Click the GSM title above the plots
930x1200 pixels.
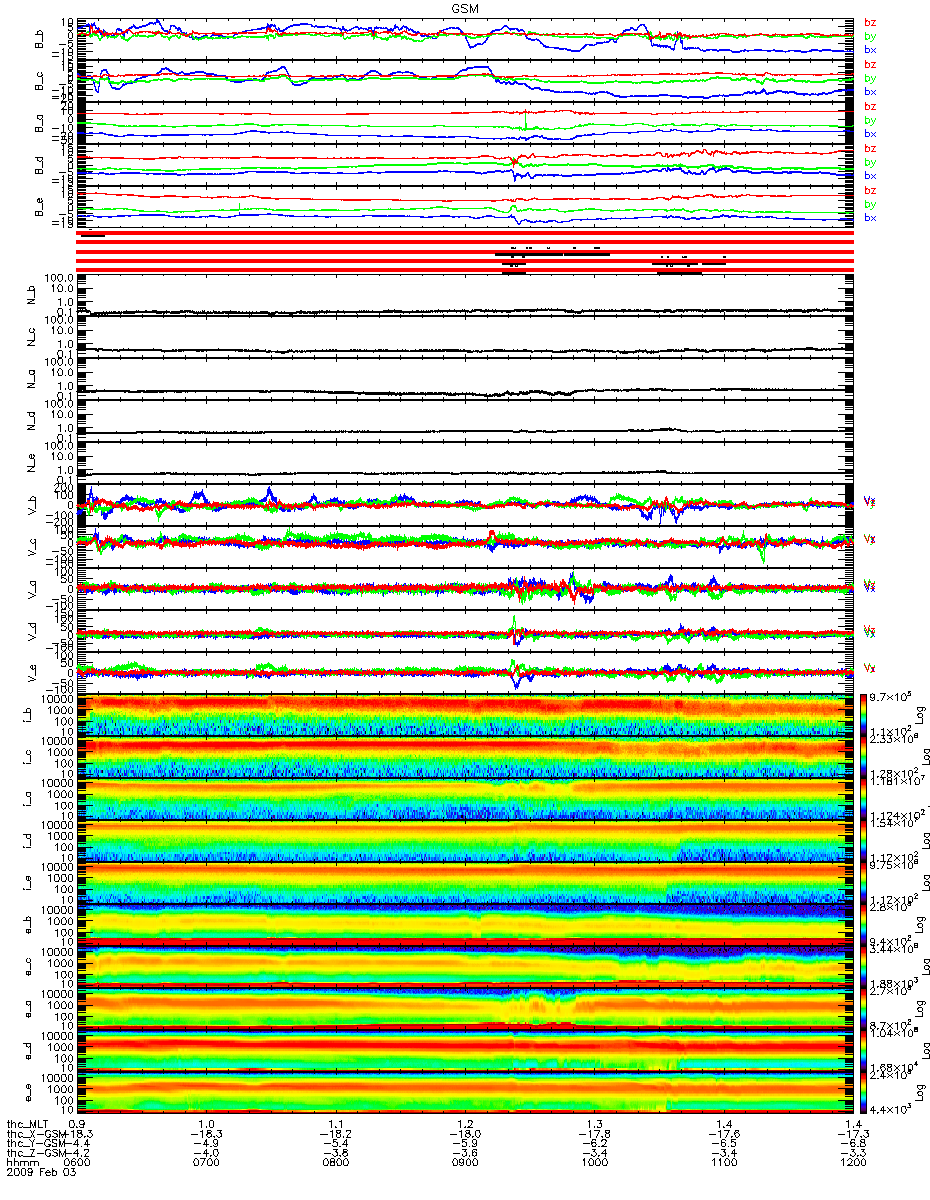click(x=464, y=7)
